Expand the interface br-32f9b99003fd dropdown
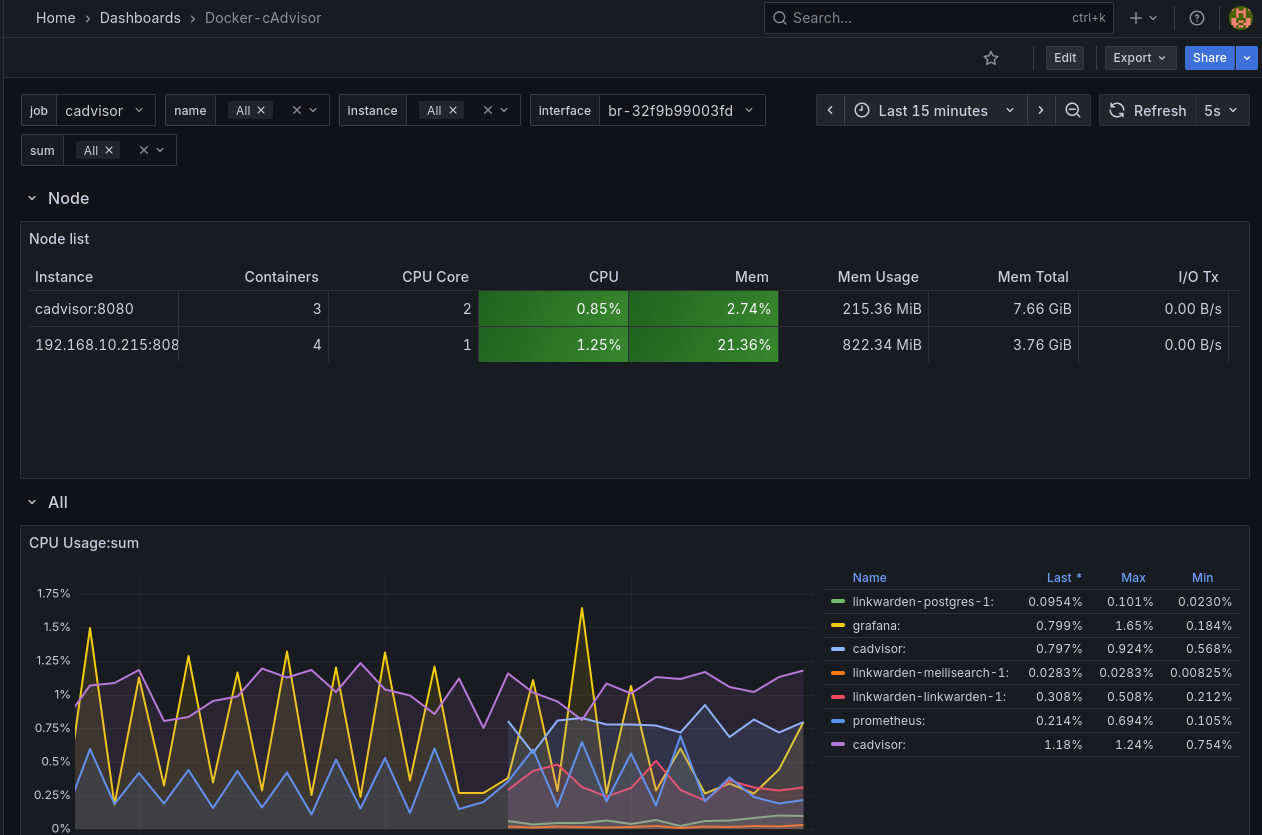The width and height of the screenshot is (1262, 835). click(x=681, y=110)
